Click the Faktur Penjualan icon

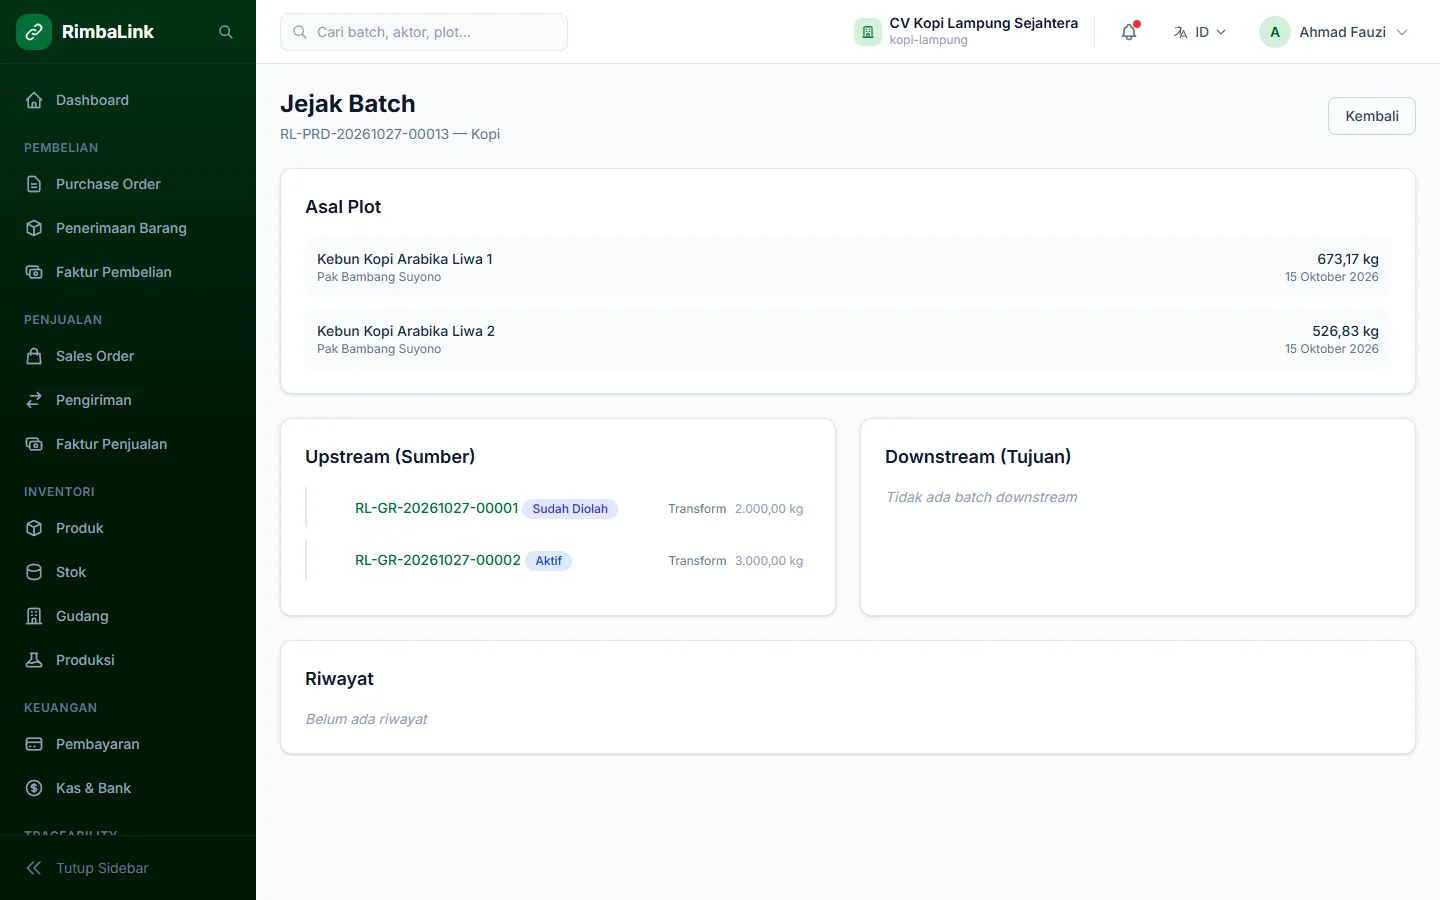tap(34, 444)
